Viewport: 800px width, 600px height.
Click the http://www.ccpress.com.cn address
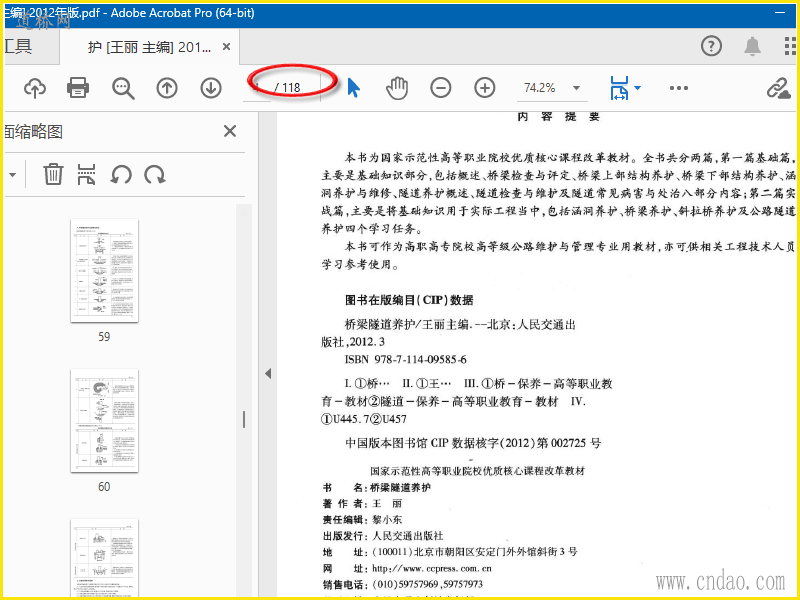point(432,568)
